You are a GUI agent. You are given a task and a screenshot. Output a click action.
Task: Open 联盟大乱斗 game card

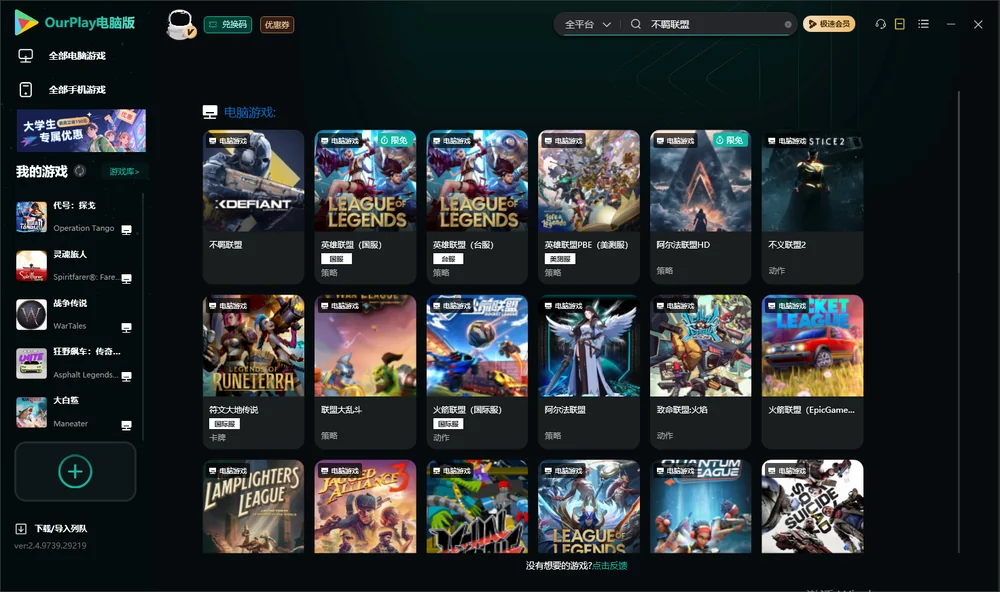pyautogui.click(x=365, y=372)
